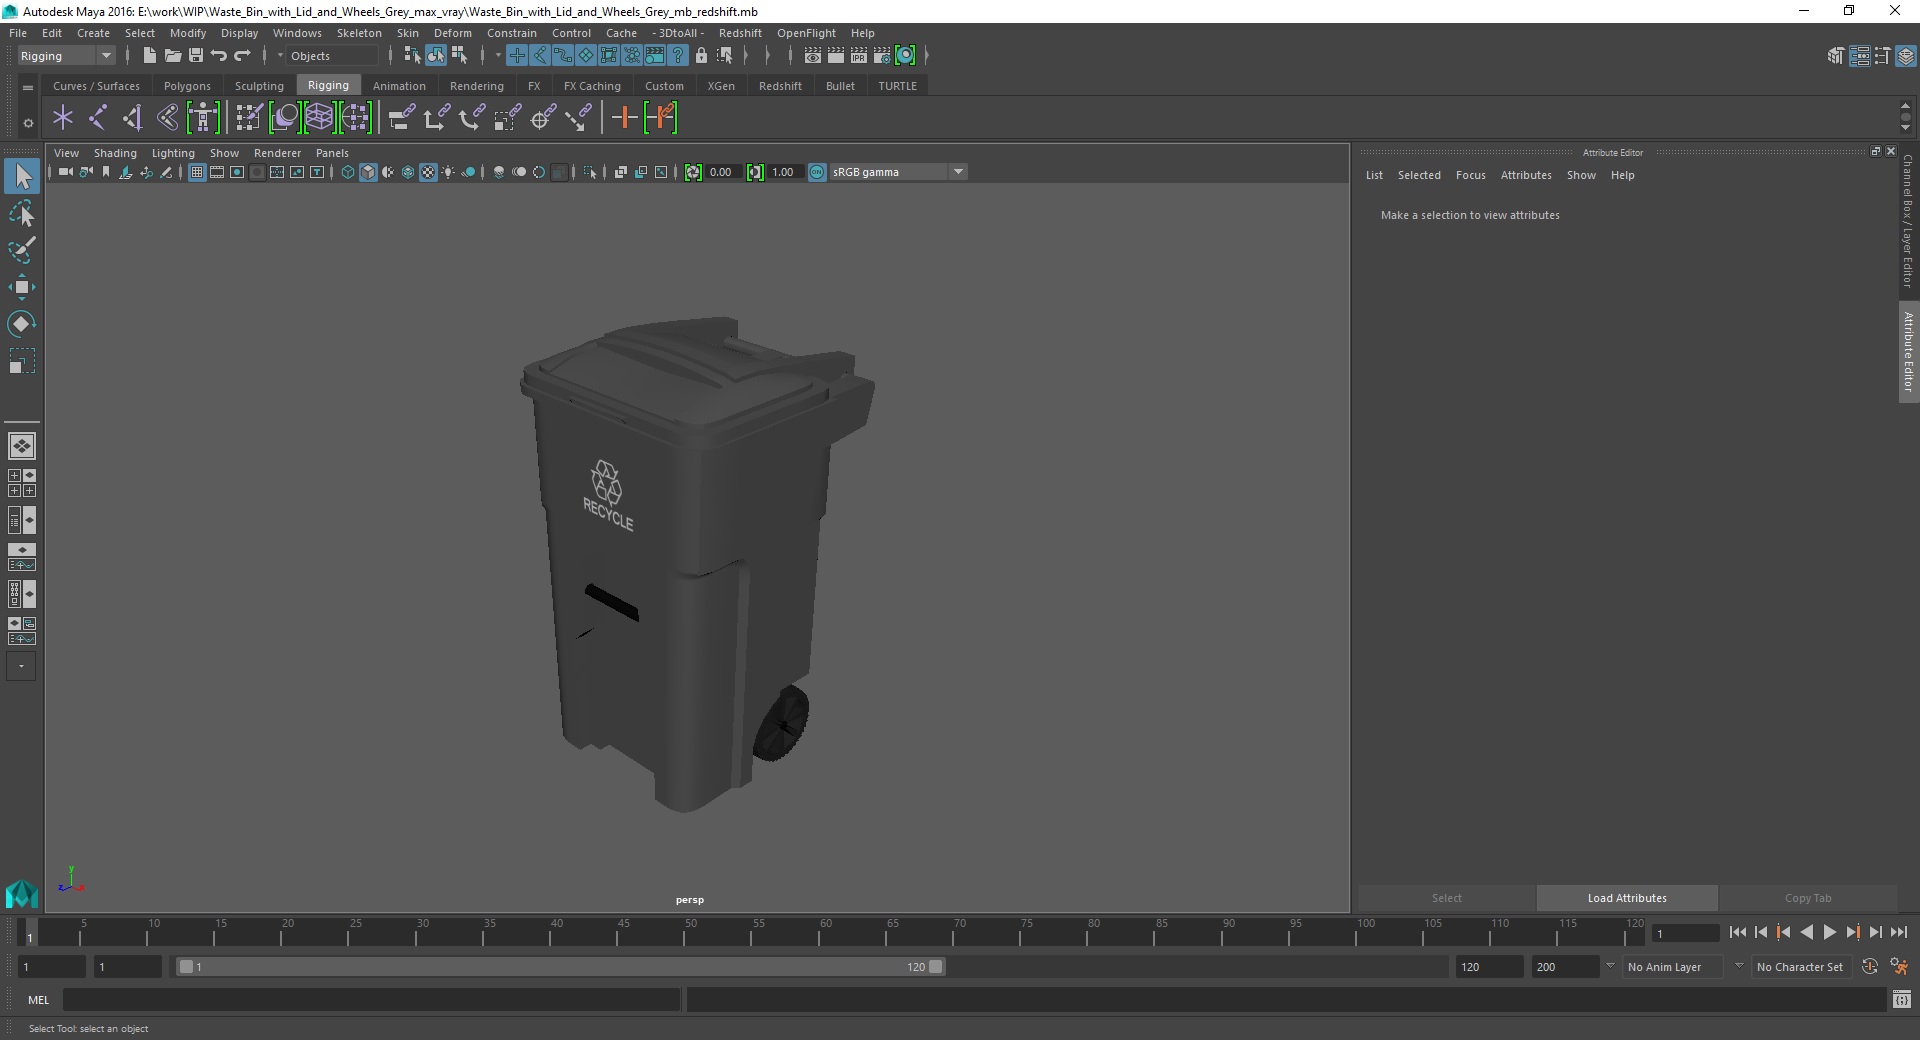Apply the Orient constraint shelf icon
Screen dimensions: 1920x1040
click(x=472, y=118)
